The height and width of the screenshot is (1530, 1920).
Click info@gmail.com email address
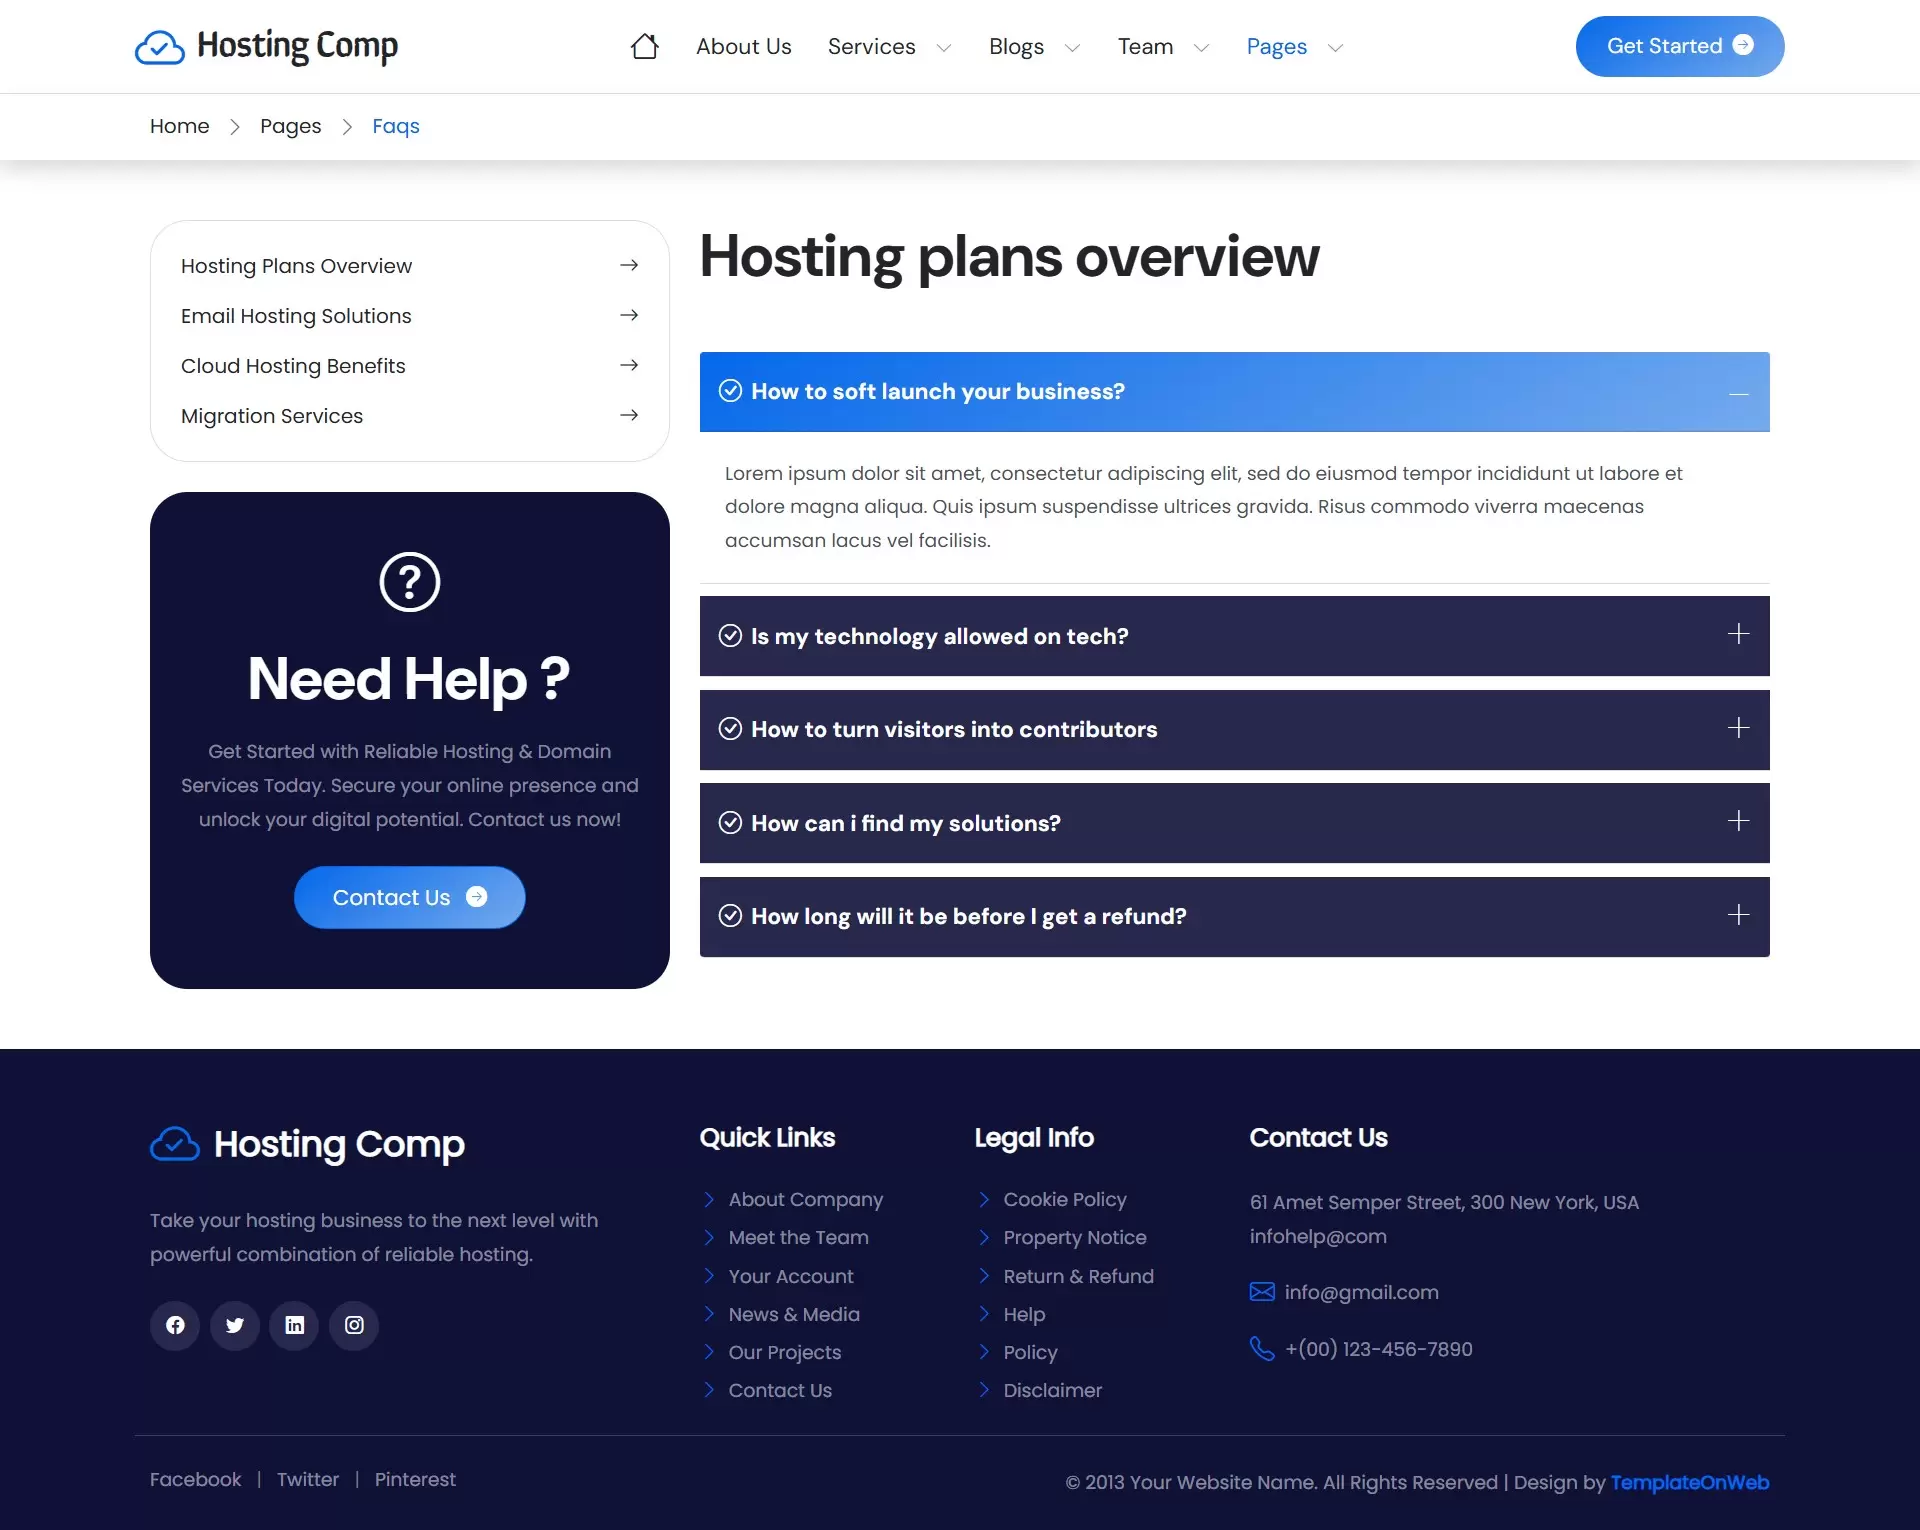click(1362, 1292)
